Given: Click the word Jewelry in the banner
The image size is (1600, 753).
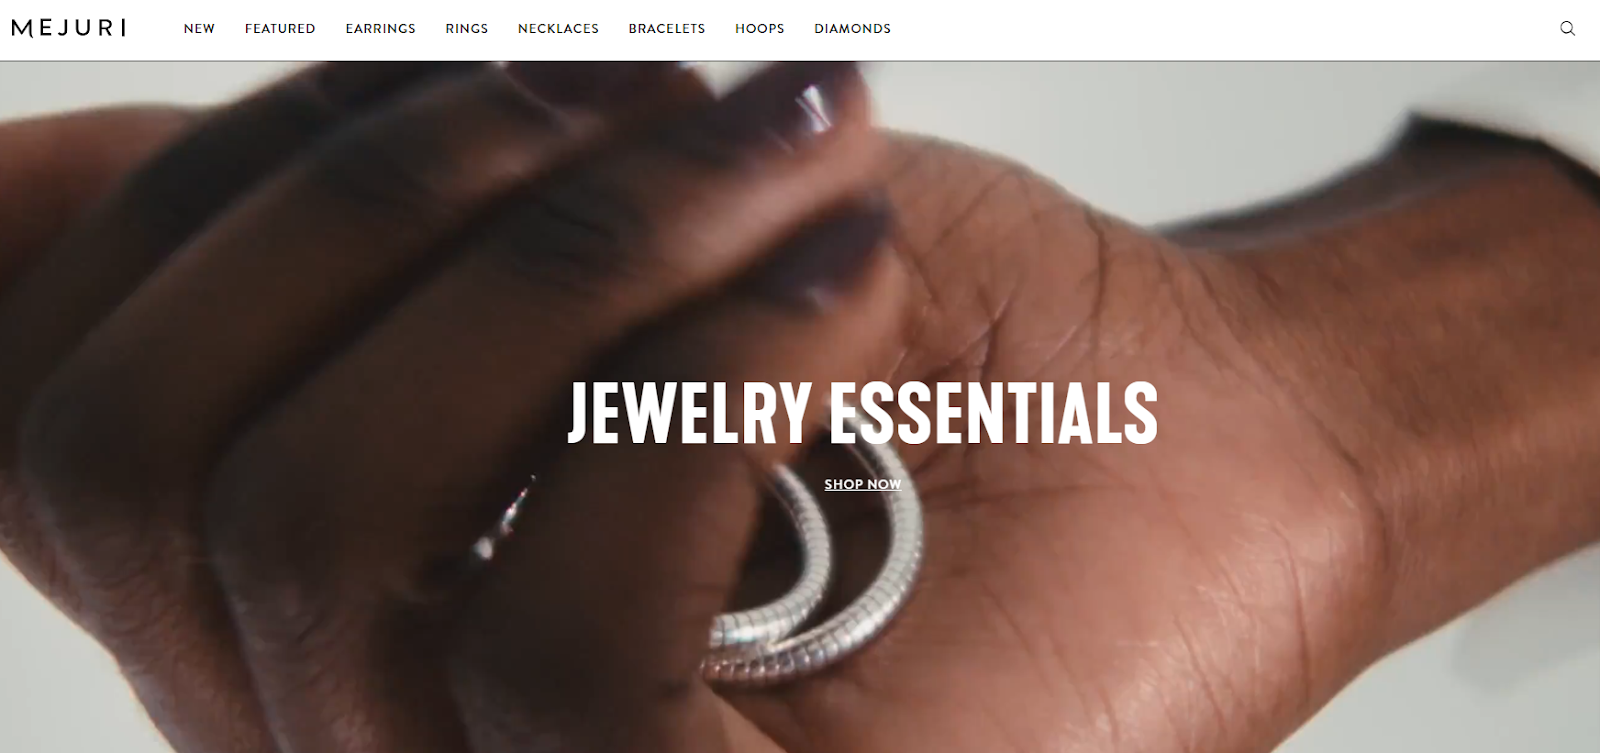Looking at the screenshot, I should tap(689, 411).
